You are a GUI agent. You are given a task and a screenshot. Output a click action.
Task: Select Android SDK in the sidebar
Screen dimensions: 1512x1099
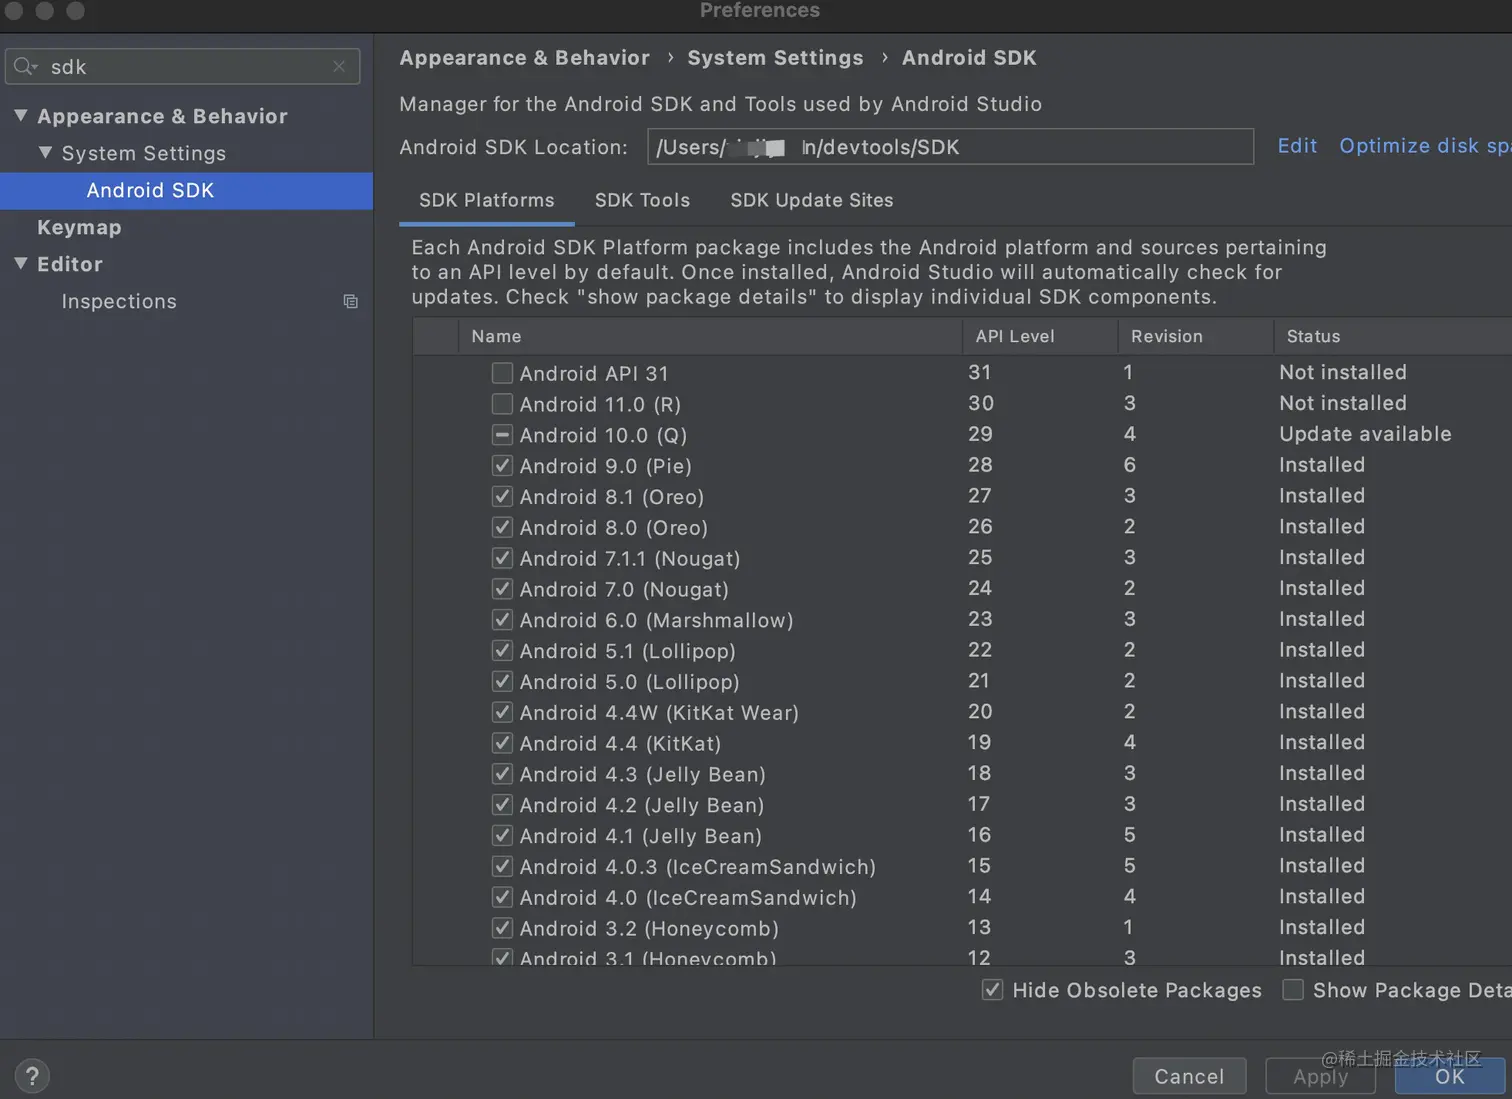186,190
